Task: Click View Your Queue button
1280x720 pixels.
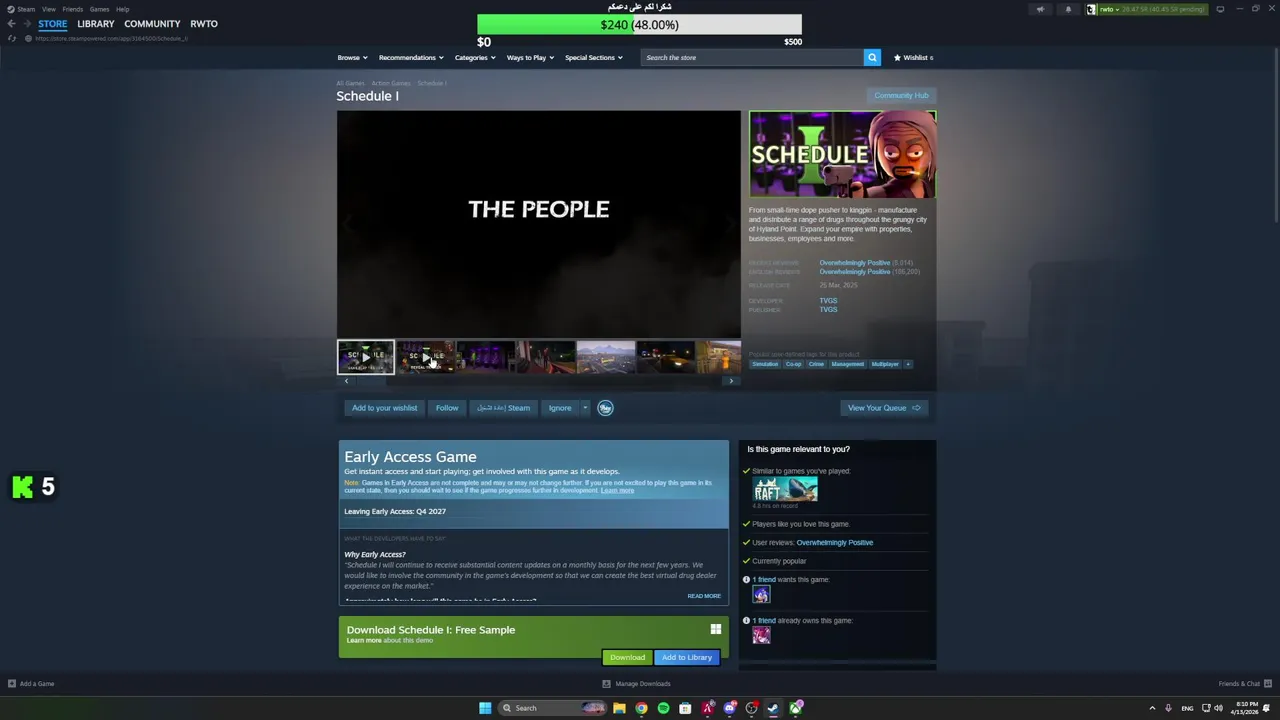Action: (884, 408)
